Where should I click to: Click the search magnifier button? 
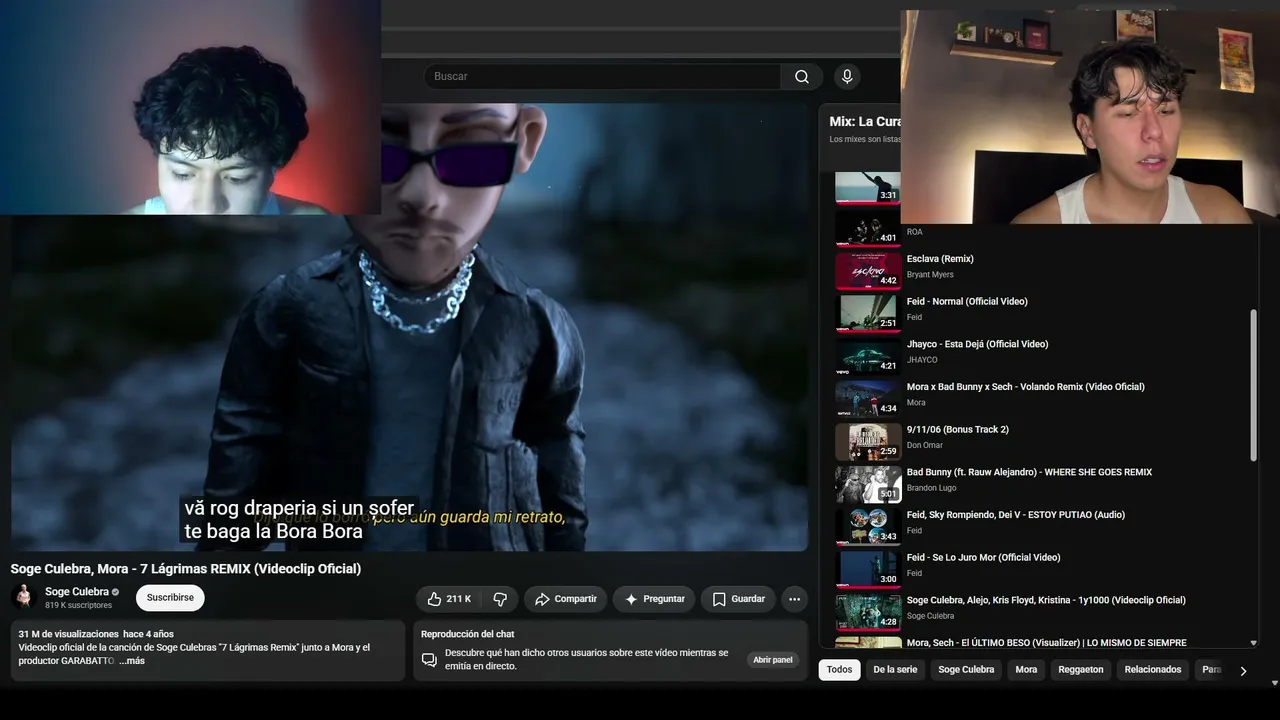(802, 77)
